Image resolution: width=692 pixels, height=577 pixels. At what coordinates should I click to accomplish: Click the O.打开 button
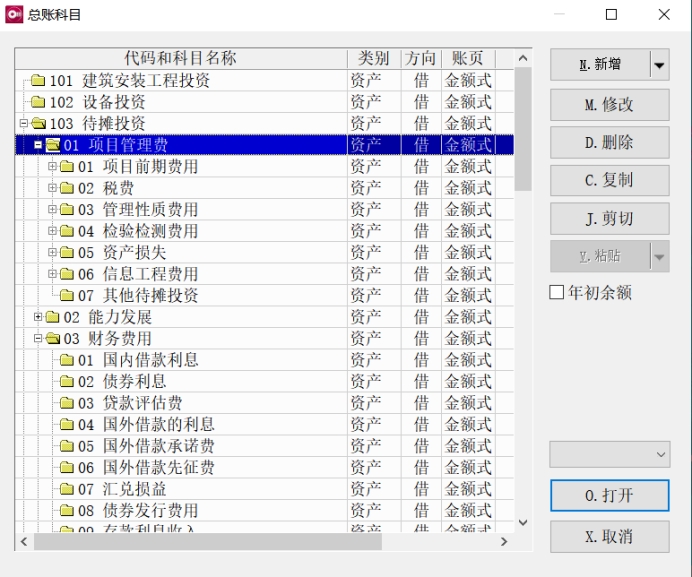pyautogui.click(x=609, y=496)
